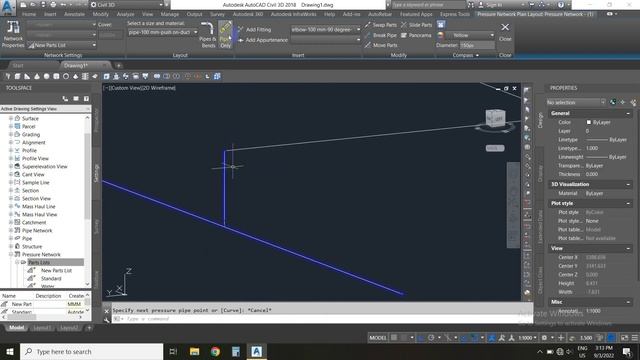Activate the Pipe Only layout tool
The width and height of the screenshot is (640, 360).
click(225, 34)
